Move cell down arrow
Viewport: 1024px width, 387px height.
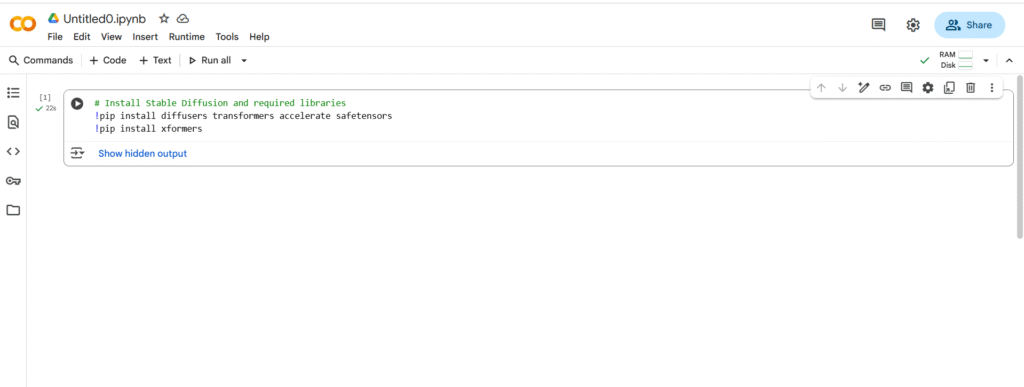click(x=842, y=87)
